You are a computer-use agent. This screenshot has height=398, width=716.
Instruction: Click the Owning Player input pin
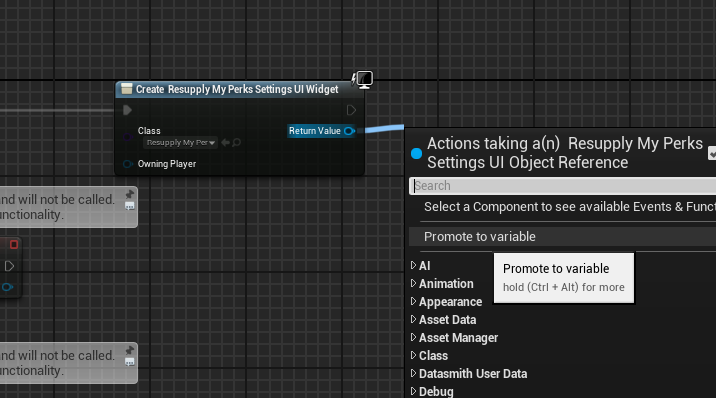(128, 164)
